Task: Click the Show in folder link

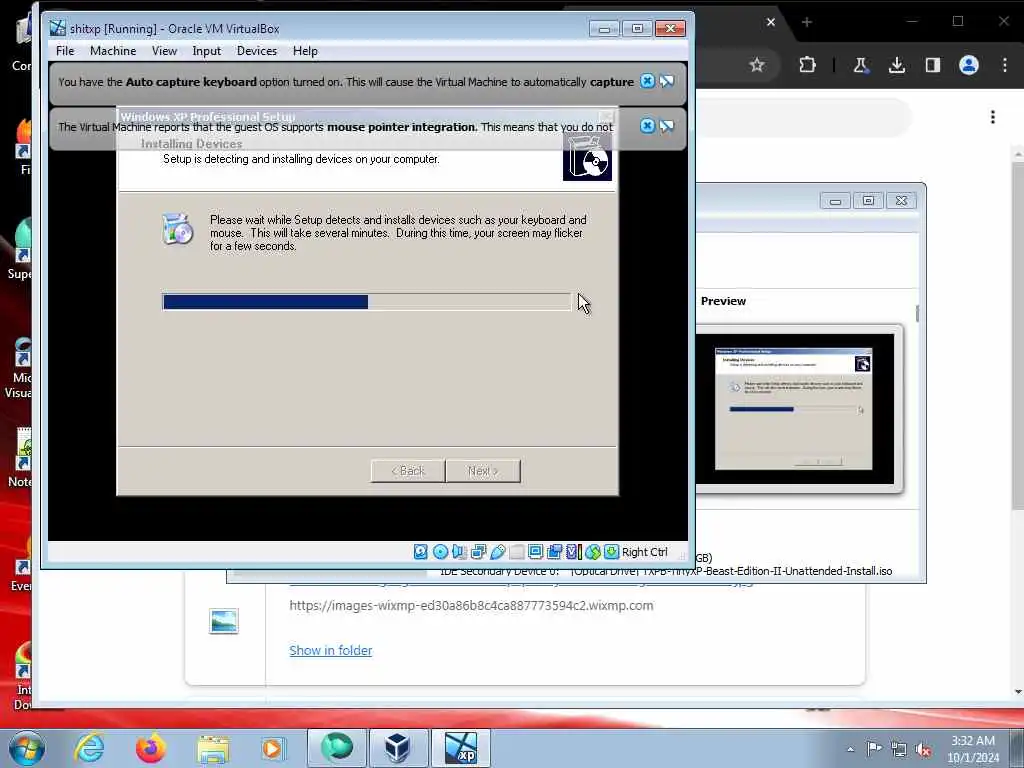Action: pos(330,650)
